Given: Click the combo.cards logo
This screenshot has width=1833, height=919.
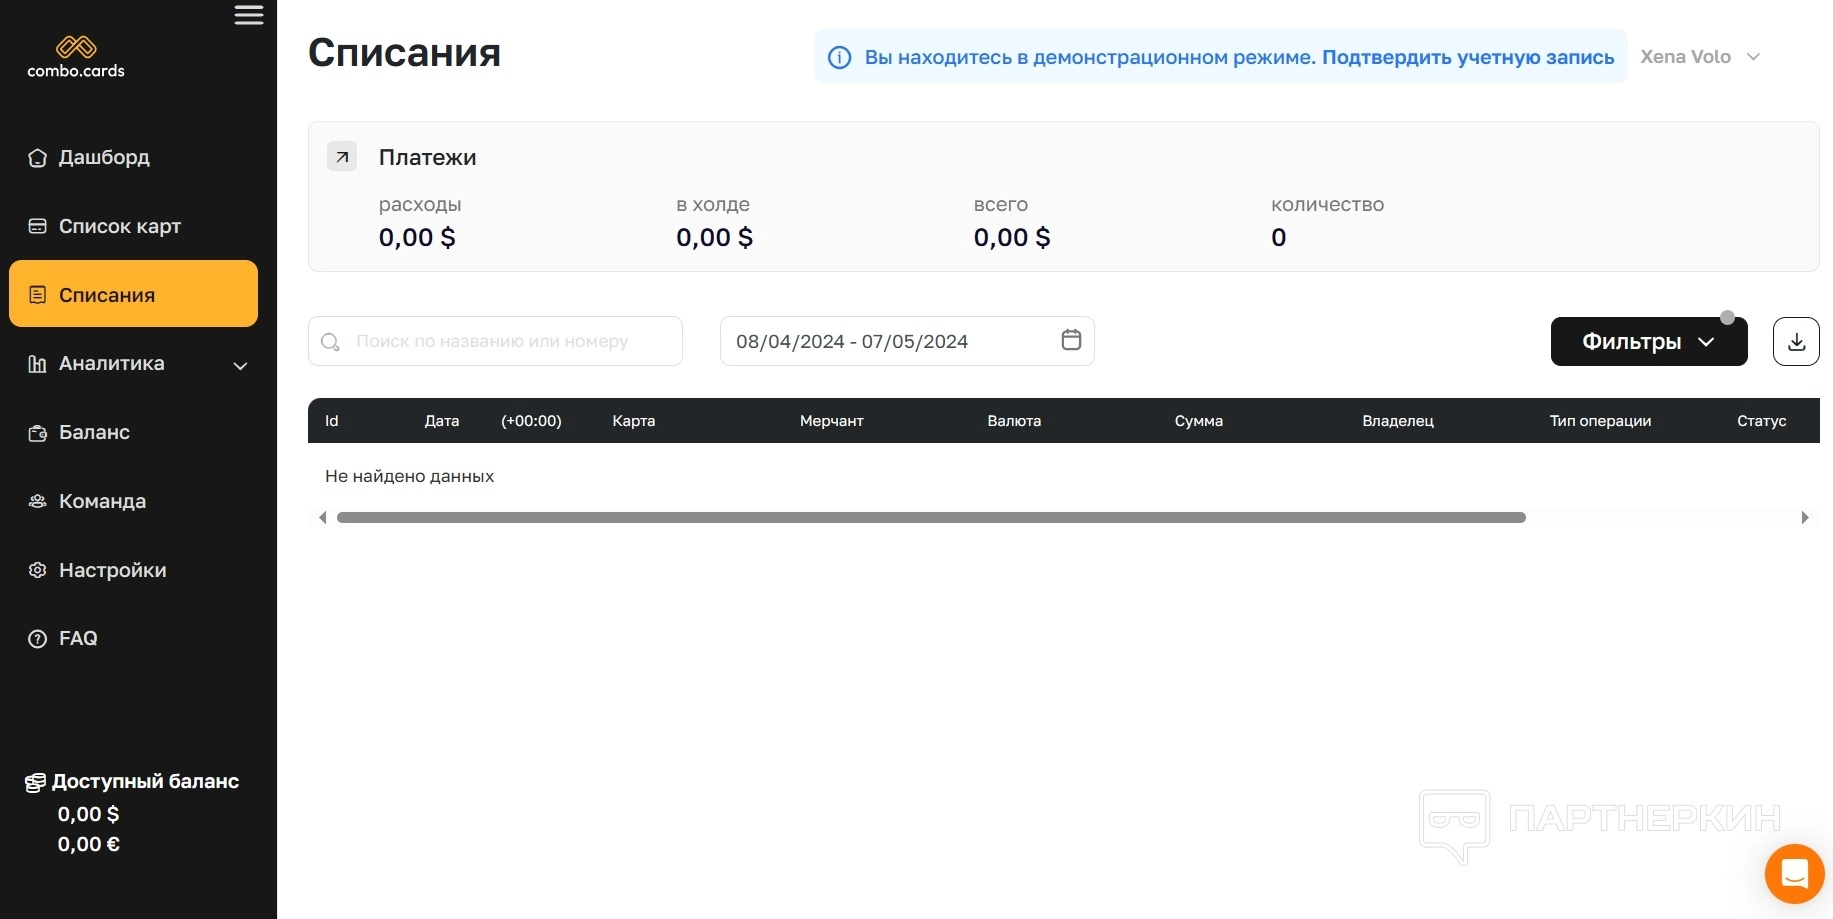Looking at the screenshot, I should (76, 57).
